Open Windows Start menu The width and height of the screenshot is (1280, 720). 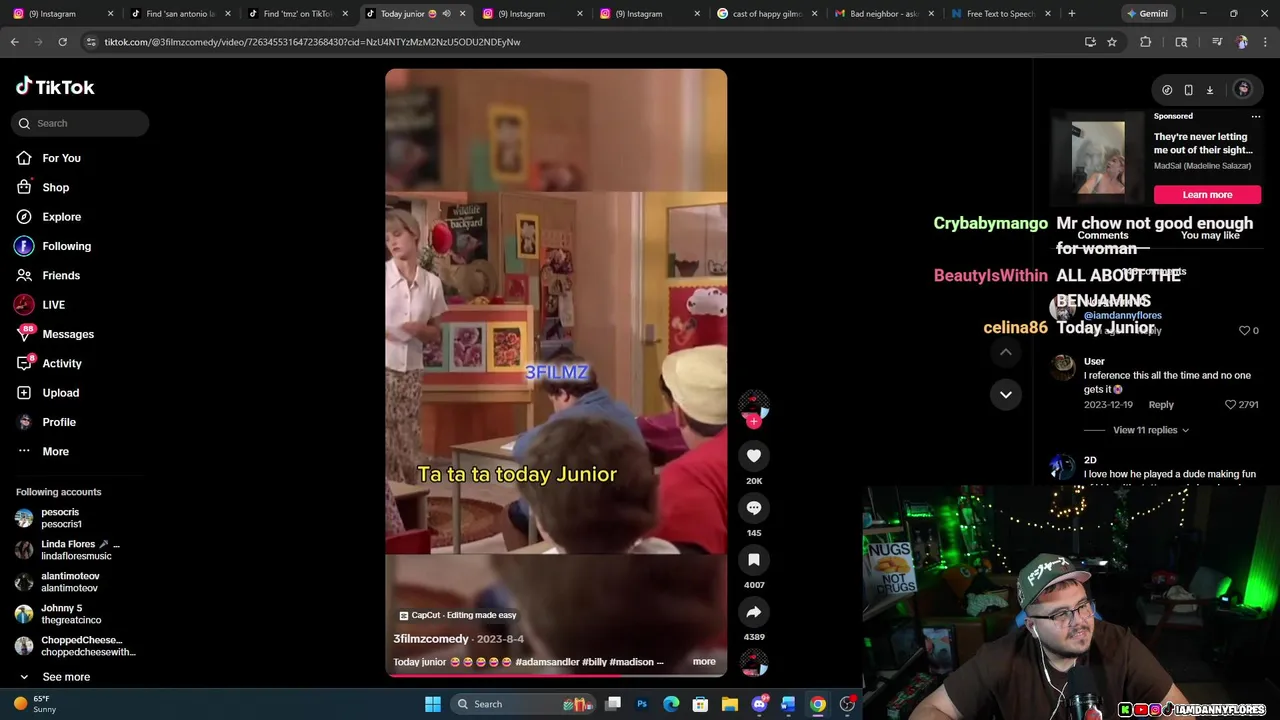coord(433,704)
